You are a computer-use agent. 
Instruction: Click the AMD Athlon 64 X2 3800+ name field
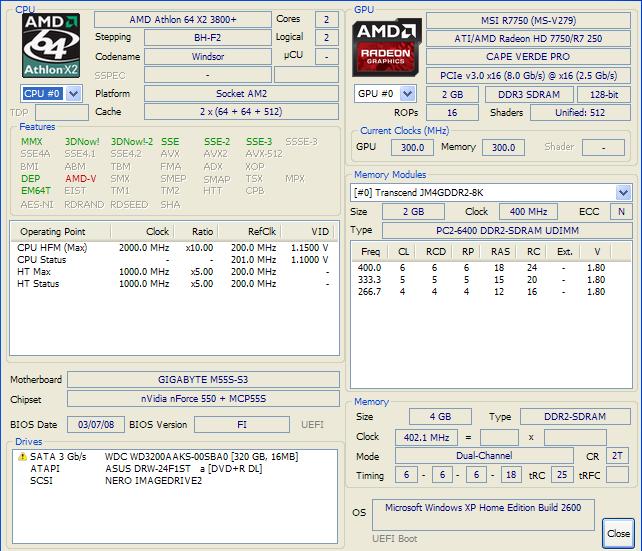(x=183, y=20)
